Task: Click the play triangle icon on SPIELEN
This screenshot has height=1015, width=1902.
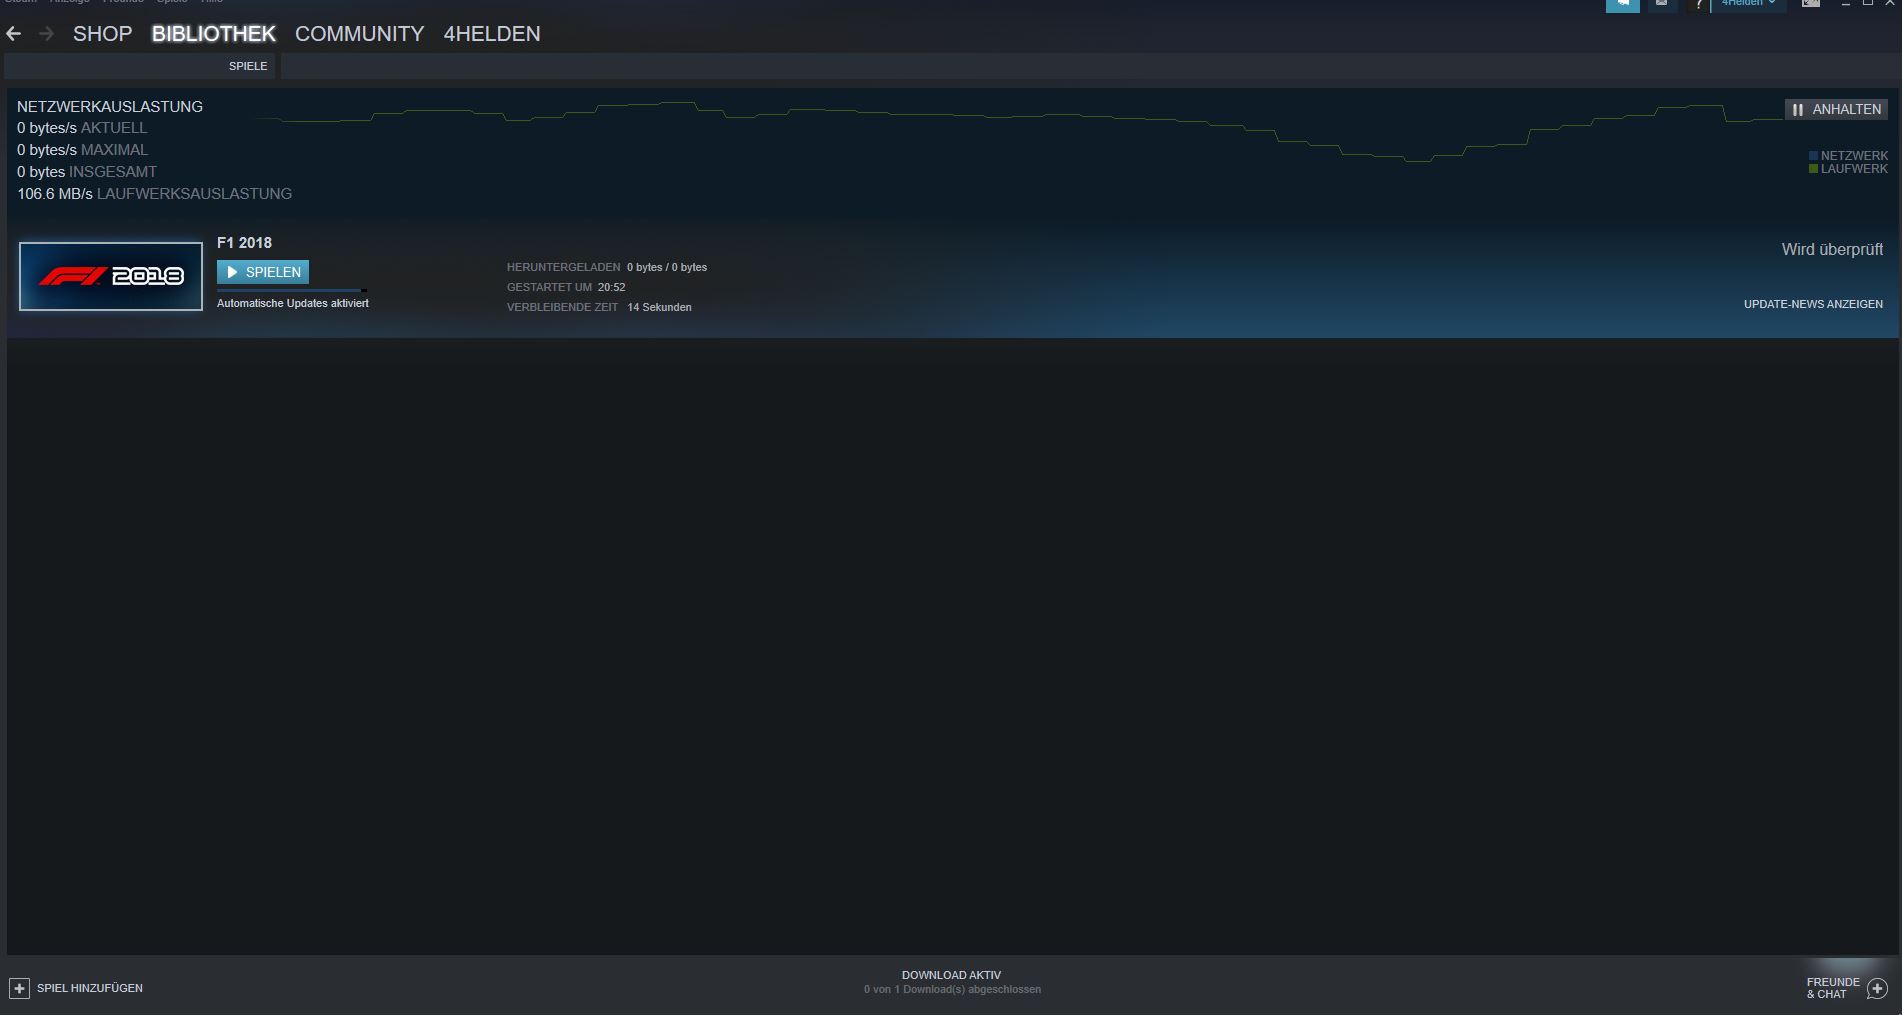Action: pos(232,272)
